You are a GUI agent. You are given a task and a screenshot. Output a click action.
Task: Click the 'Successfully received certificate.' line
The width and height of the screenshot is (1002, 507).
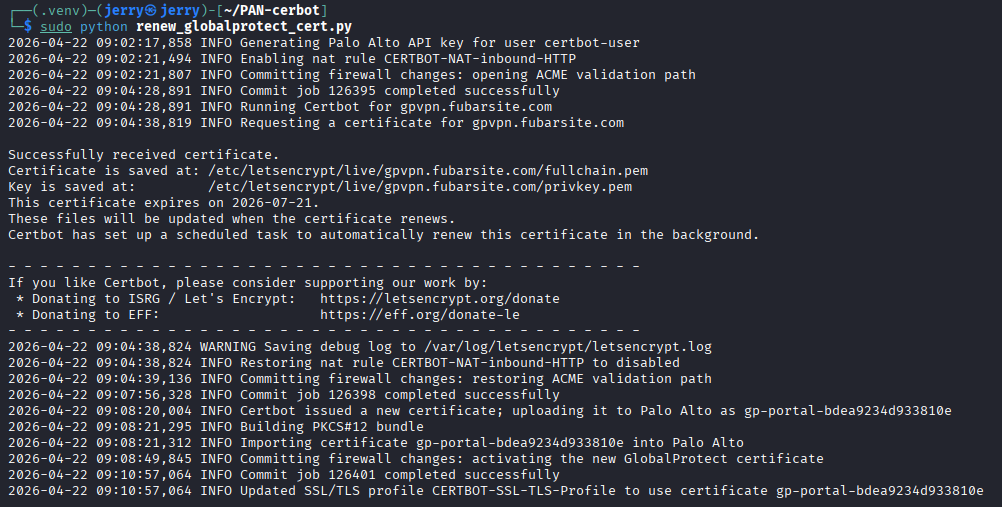click(x=144, y=155)
